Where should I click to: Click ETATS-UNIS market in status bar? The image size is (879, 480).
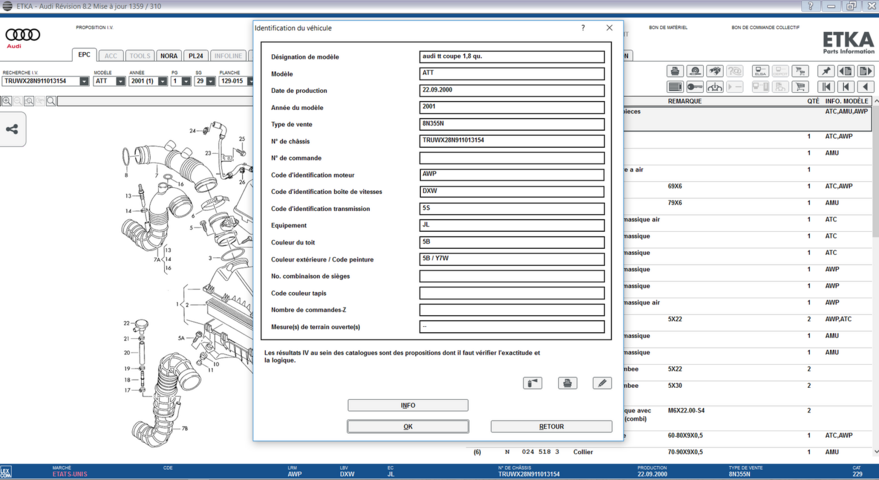coord(70,474)
